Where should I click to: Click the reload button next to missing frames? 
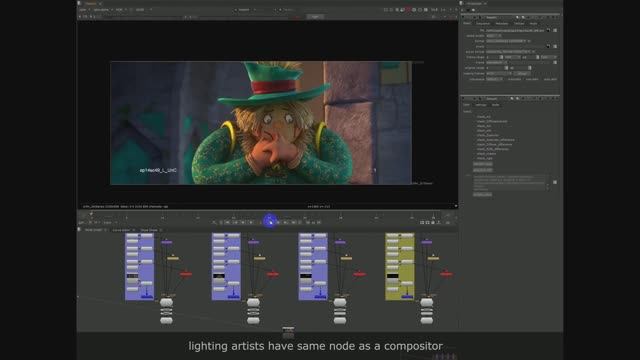(521, 73)
